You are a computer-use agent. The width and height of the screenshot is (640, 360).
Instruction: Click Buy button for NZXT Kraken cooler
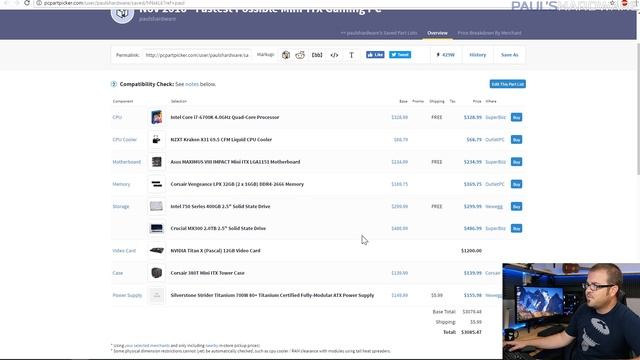click(x=516, y=140)
